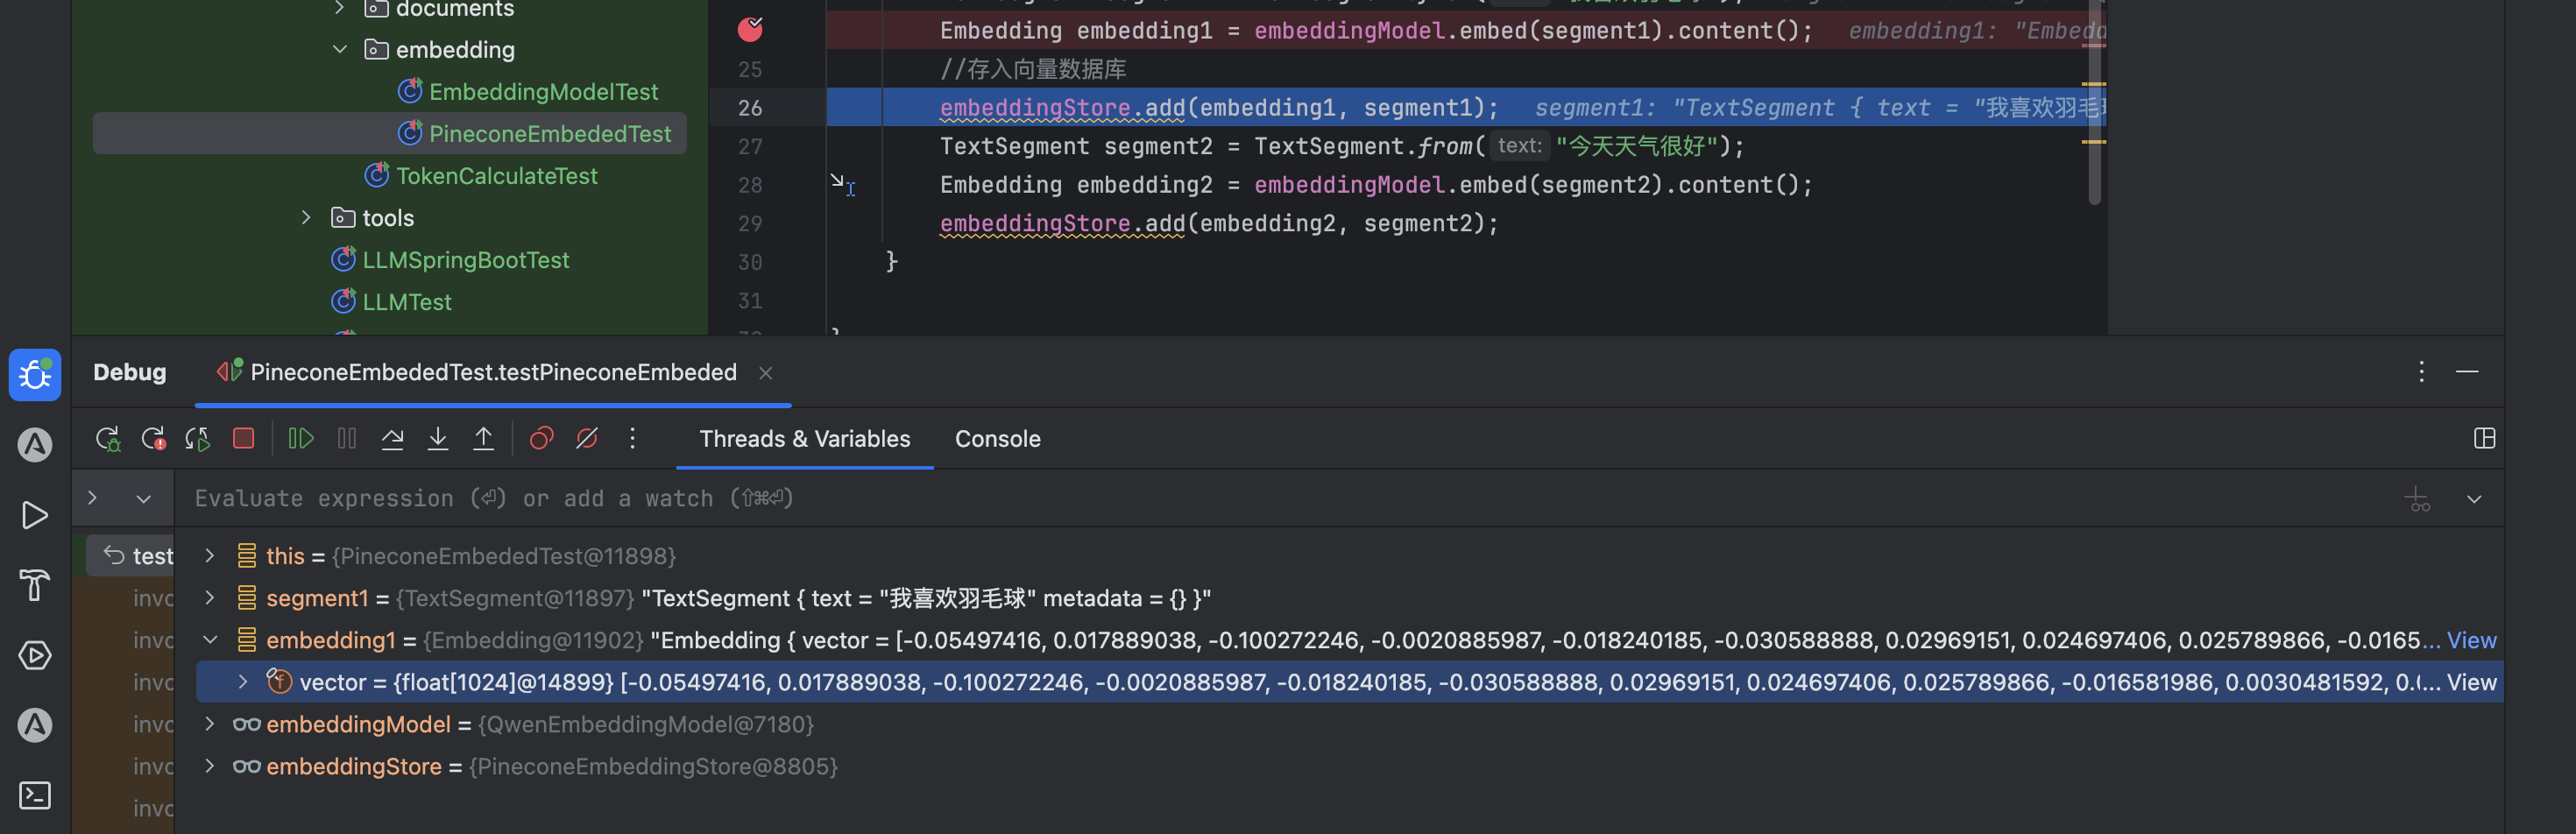Click View link on vector row

tap(2471, 682)
